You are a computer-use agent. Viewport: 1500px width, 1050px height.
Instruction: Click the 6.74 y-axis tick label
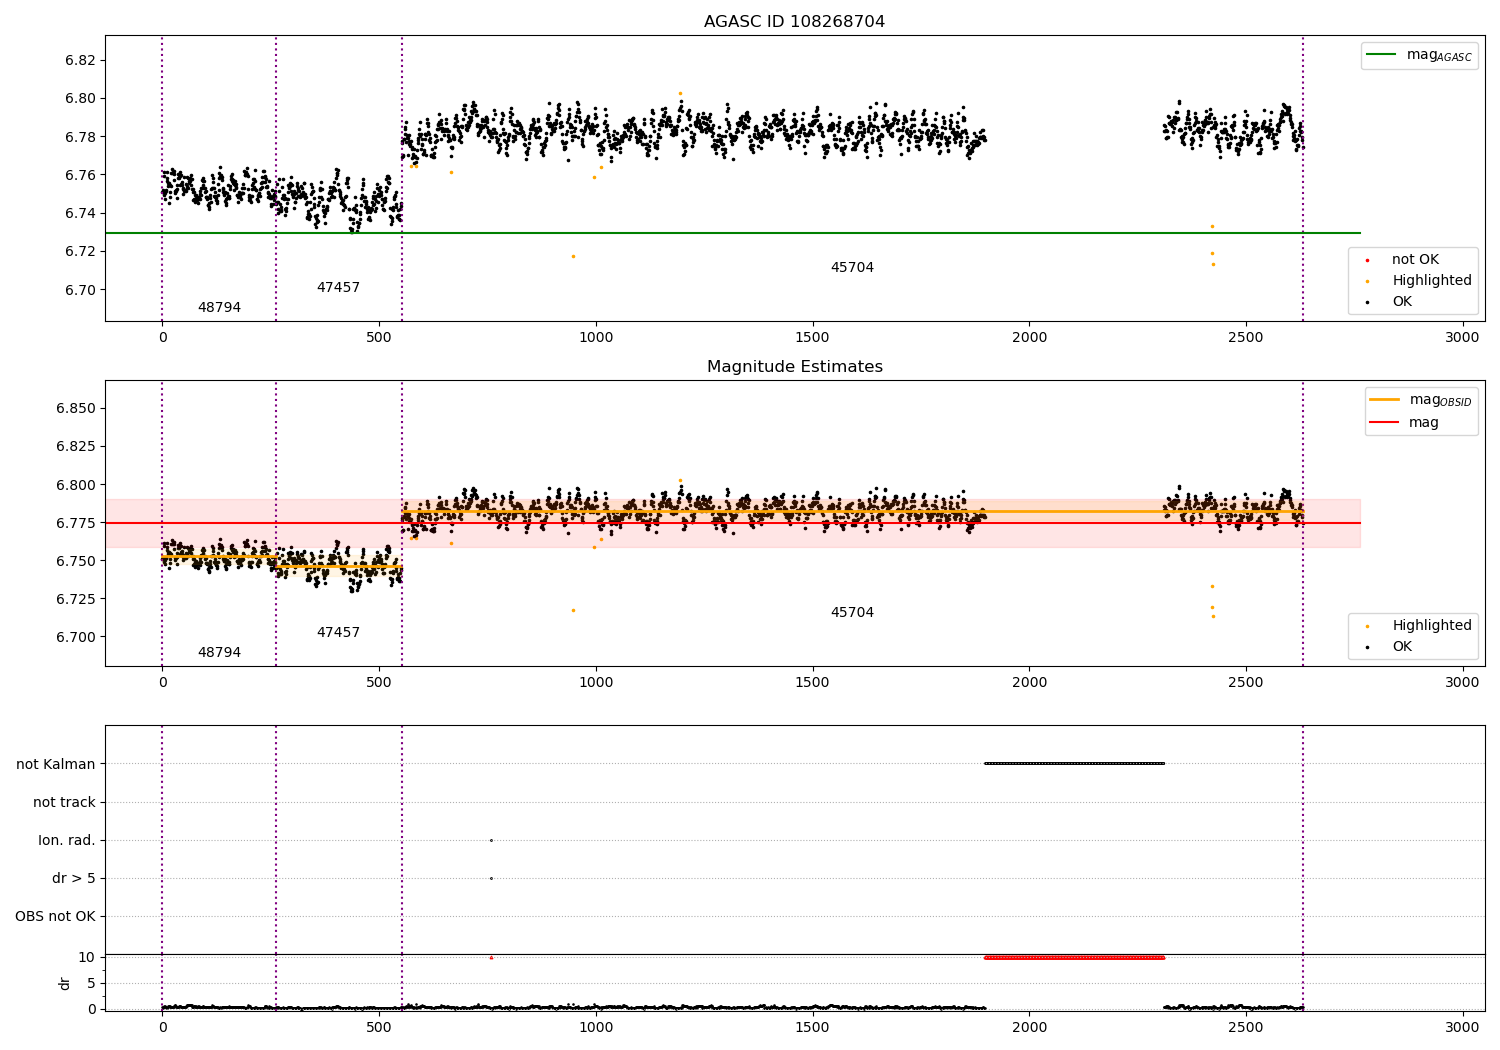pyautogui.click(x=80, y=213)
